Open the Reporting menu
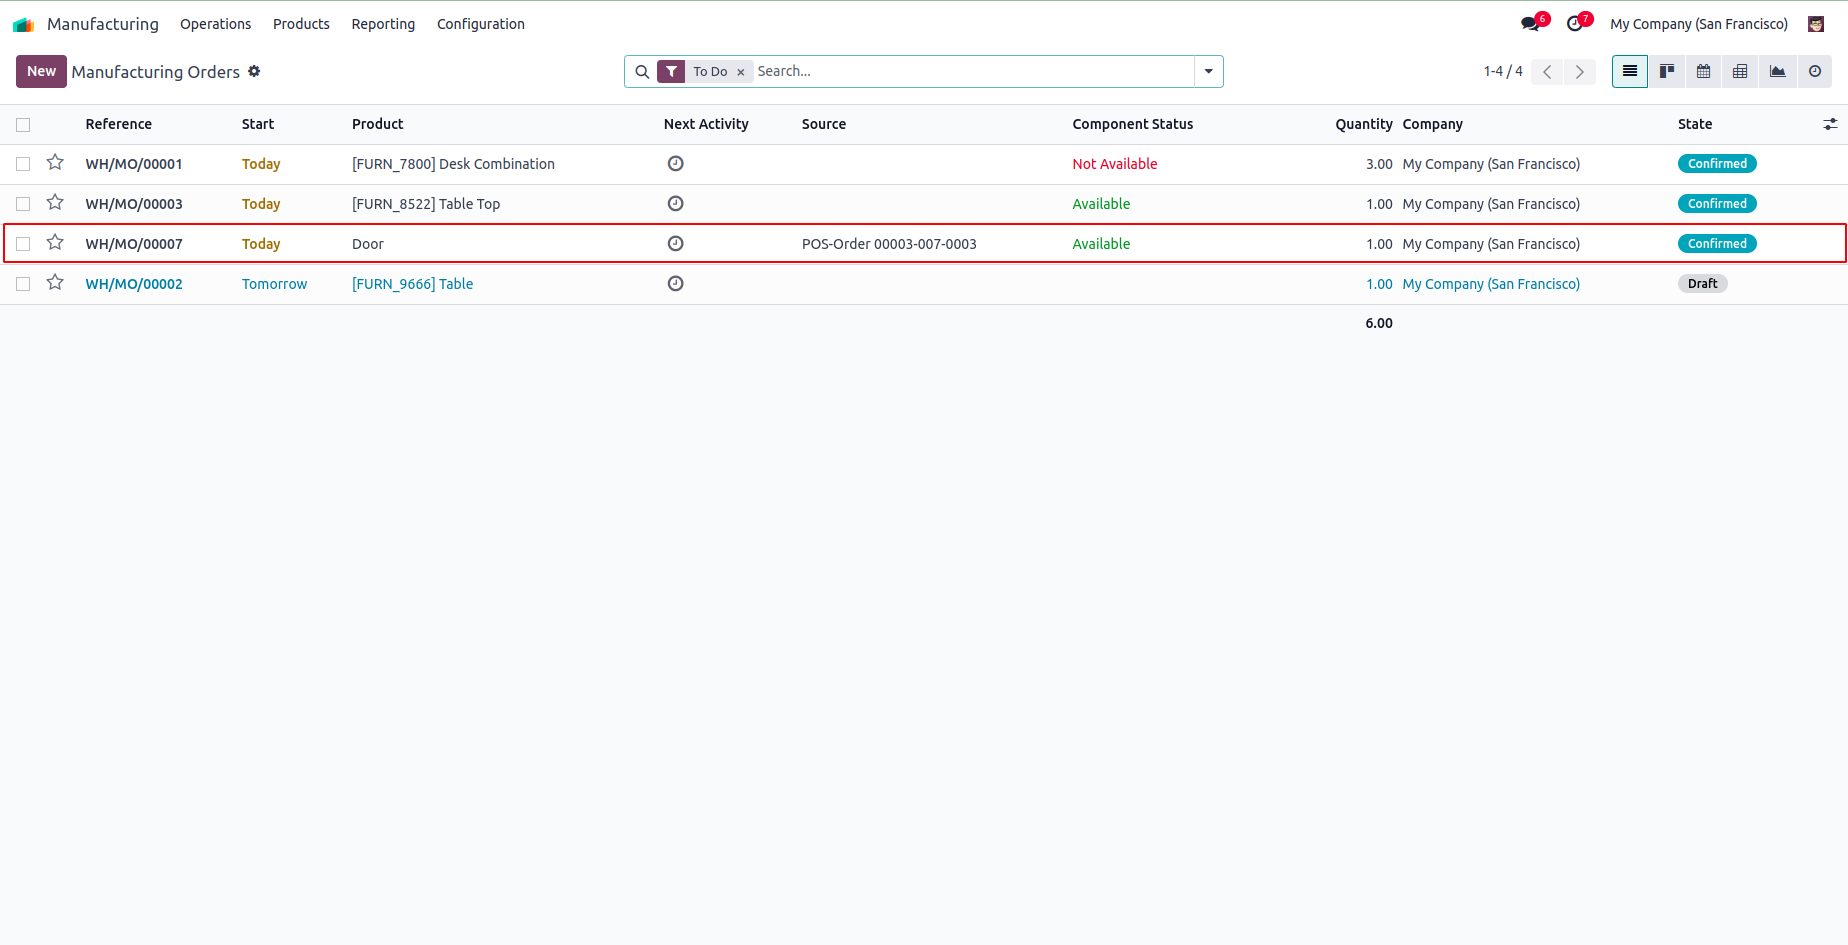Screen dimensions: 1848x945 (x=383, y=24)
